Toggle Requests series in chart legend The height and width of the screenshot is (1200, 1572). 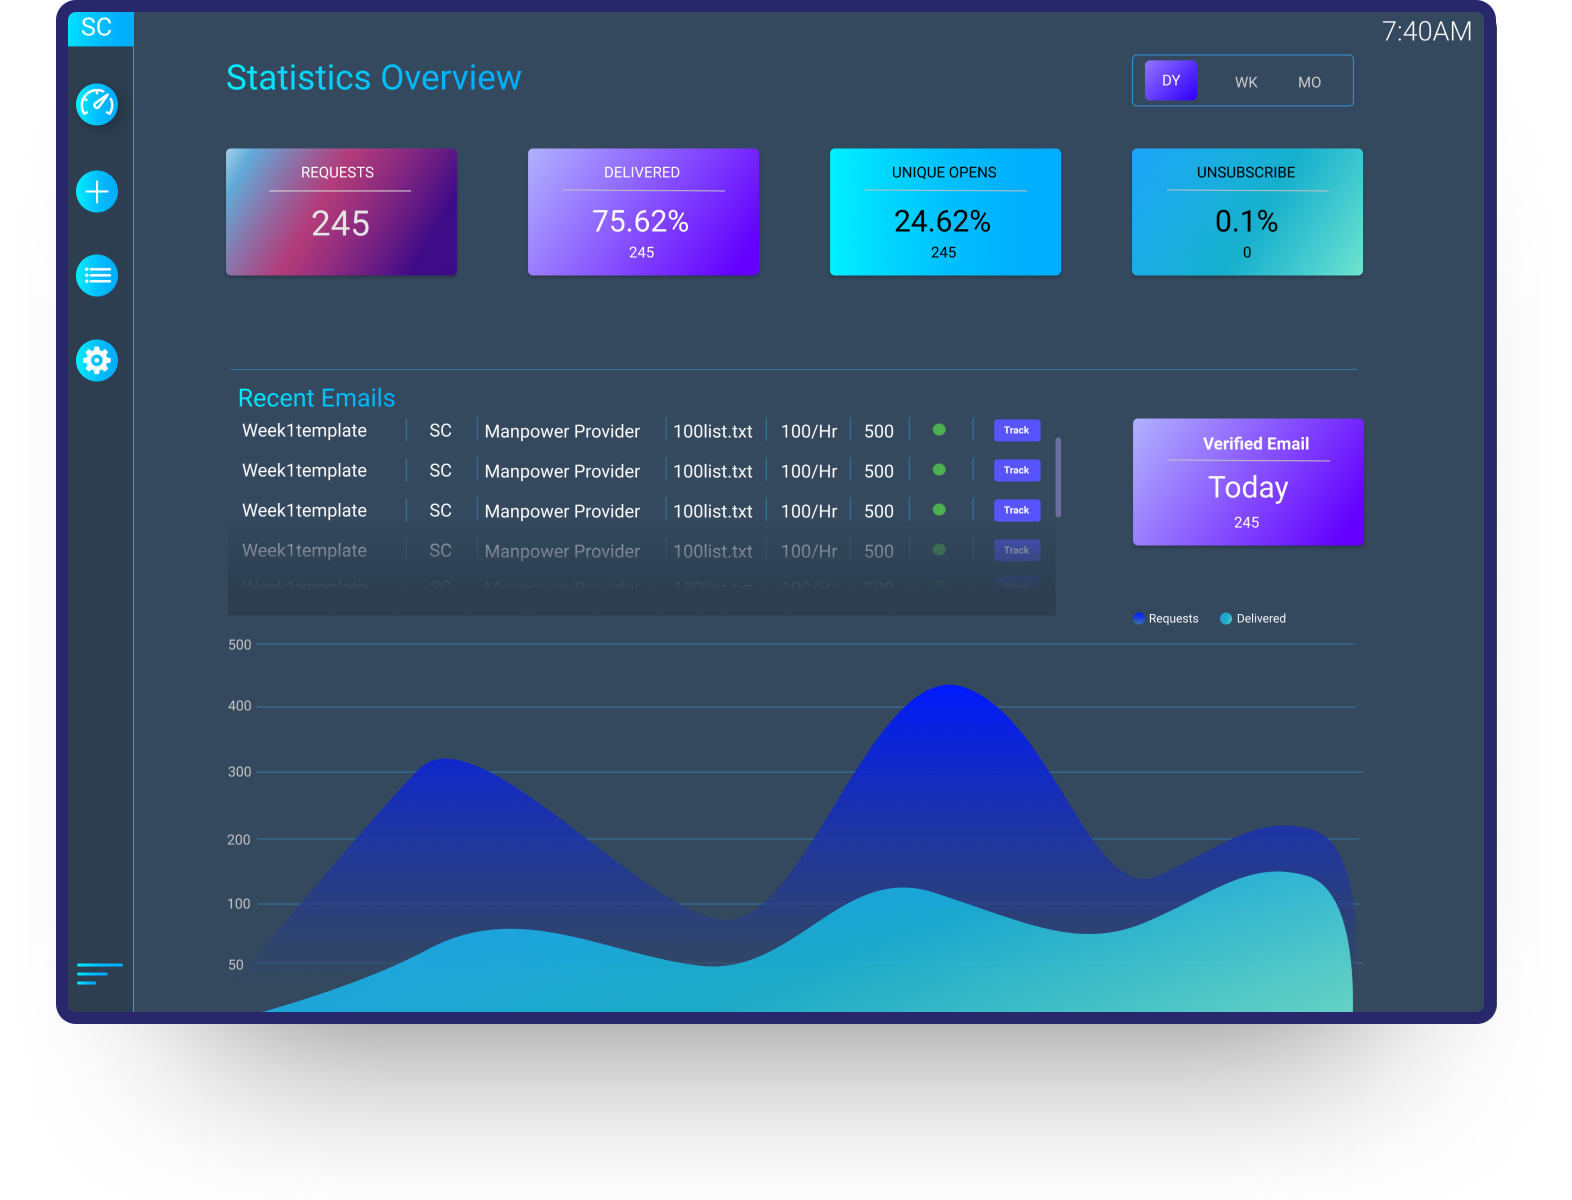pyautogui.click(x=1166, y=619)
